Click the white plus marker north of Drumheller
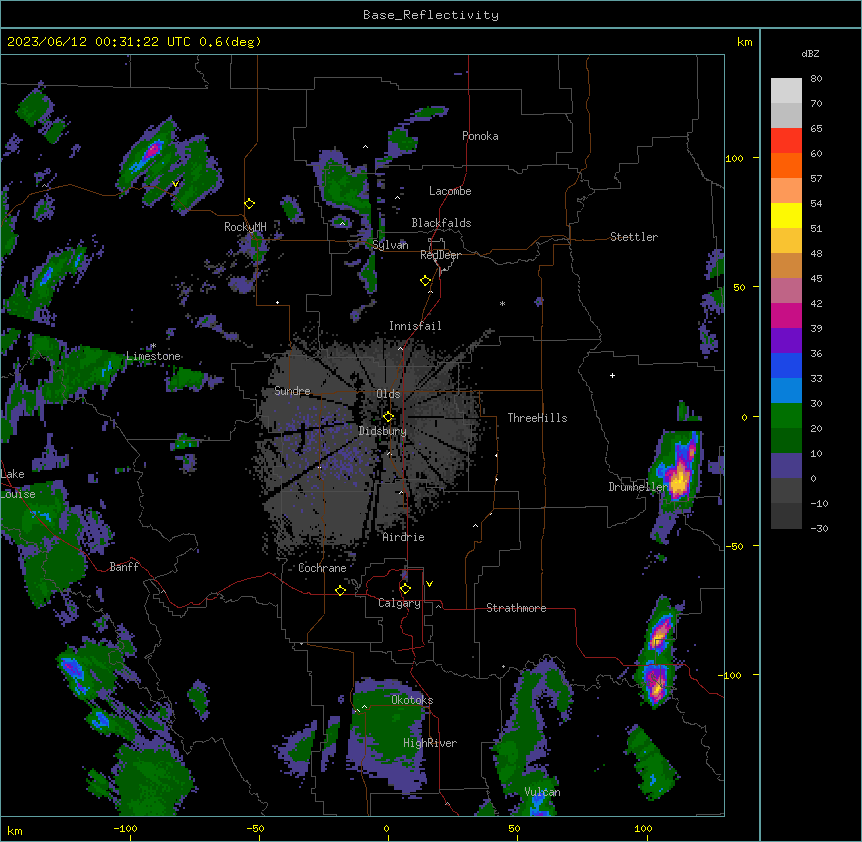The image size is (862, 842). tap(612, 375)
